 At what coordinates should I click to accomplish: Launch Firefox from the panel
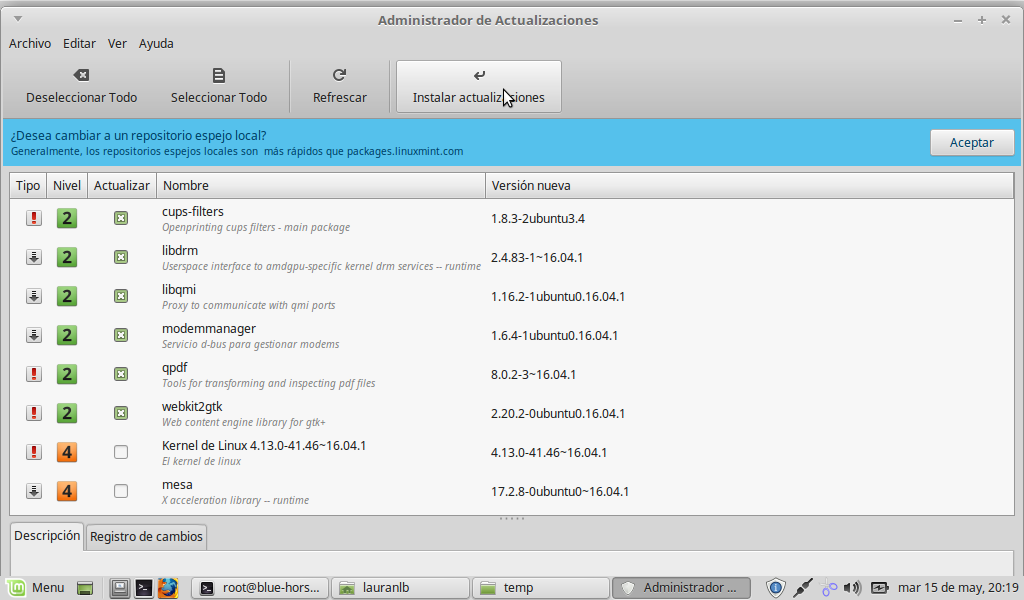(167, 588)
